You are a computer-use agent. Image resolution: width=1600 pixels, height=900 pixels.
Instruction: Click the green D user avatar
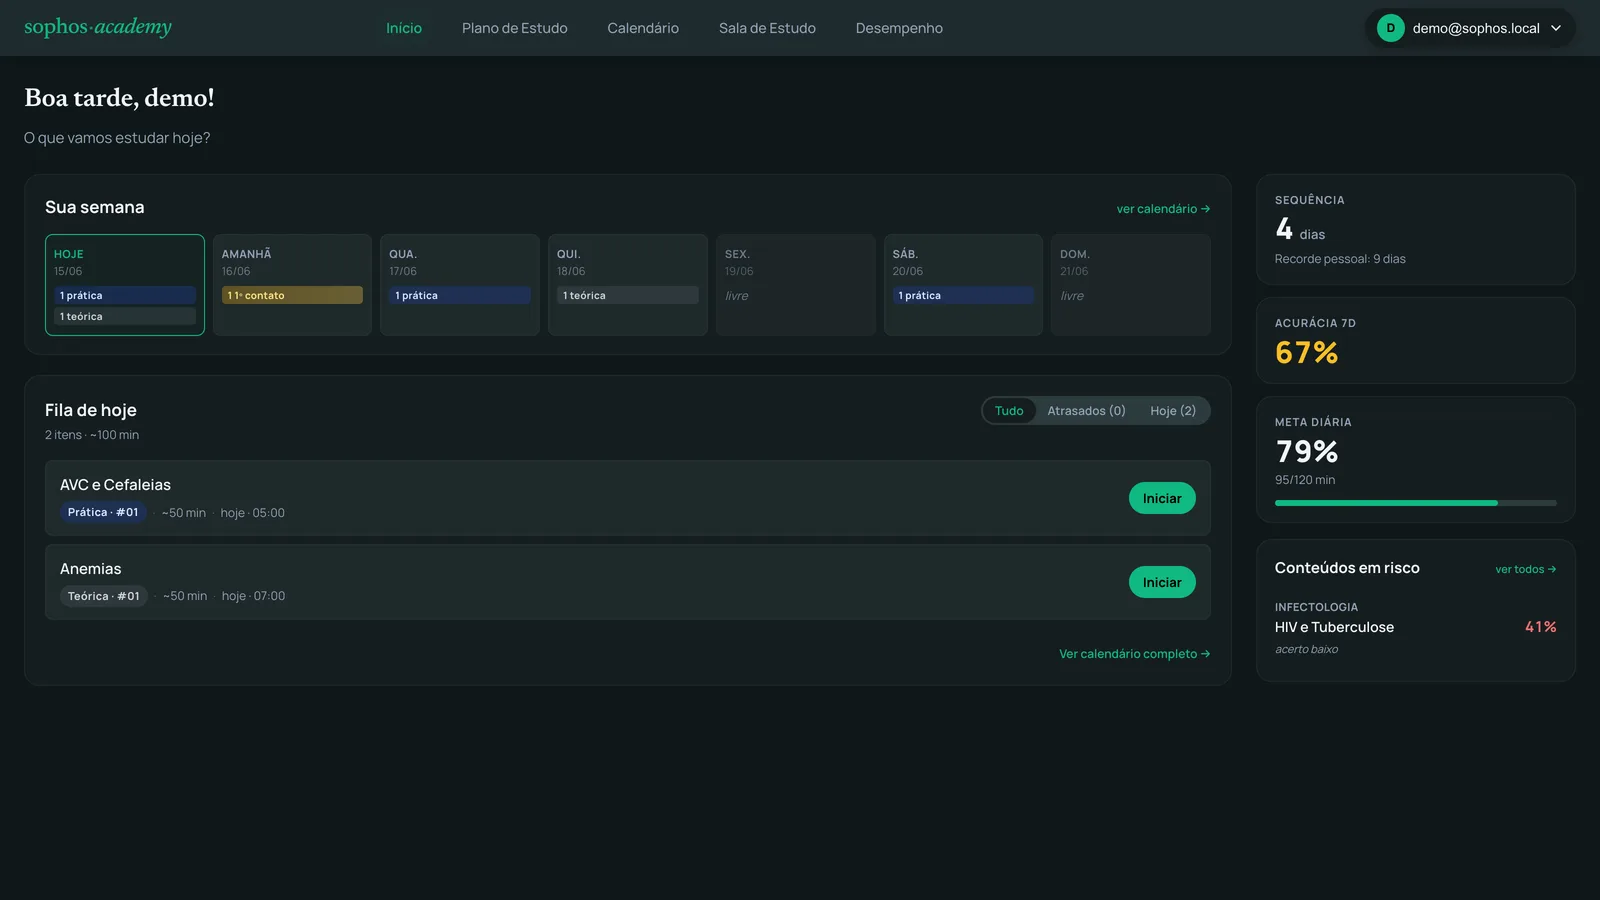(1390, 28)
